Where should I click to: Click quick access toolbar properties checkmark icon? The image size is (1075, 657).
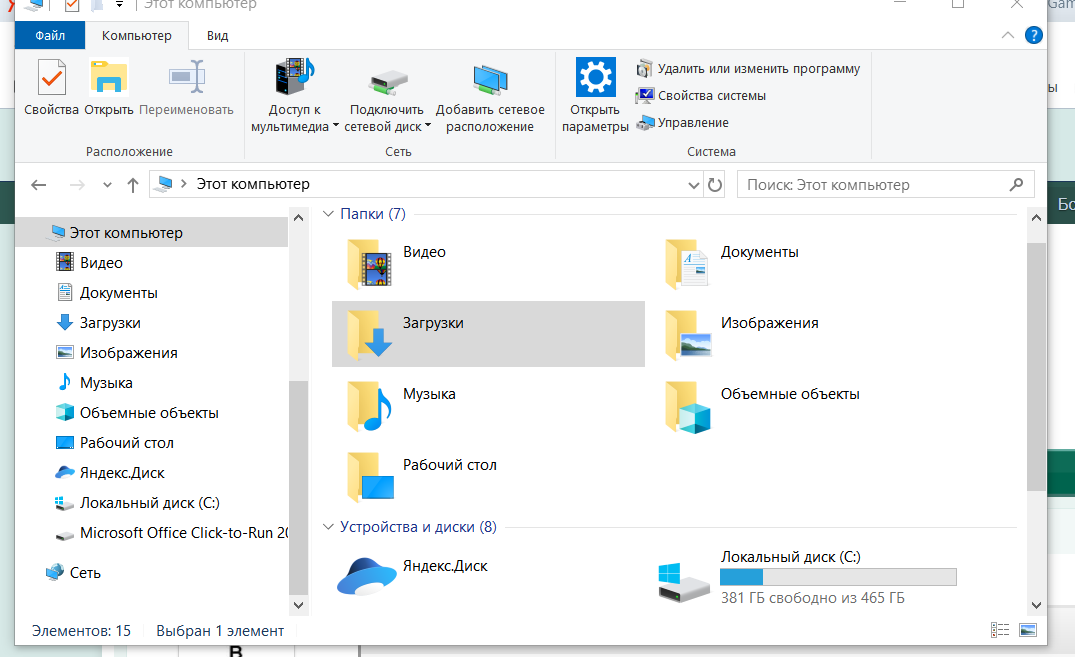(71, 5)
